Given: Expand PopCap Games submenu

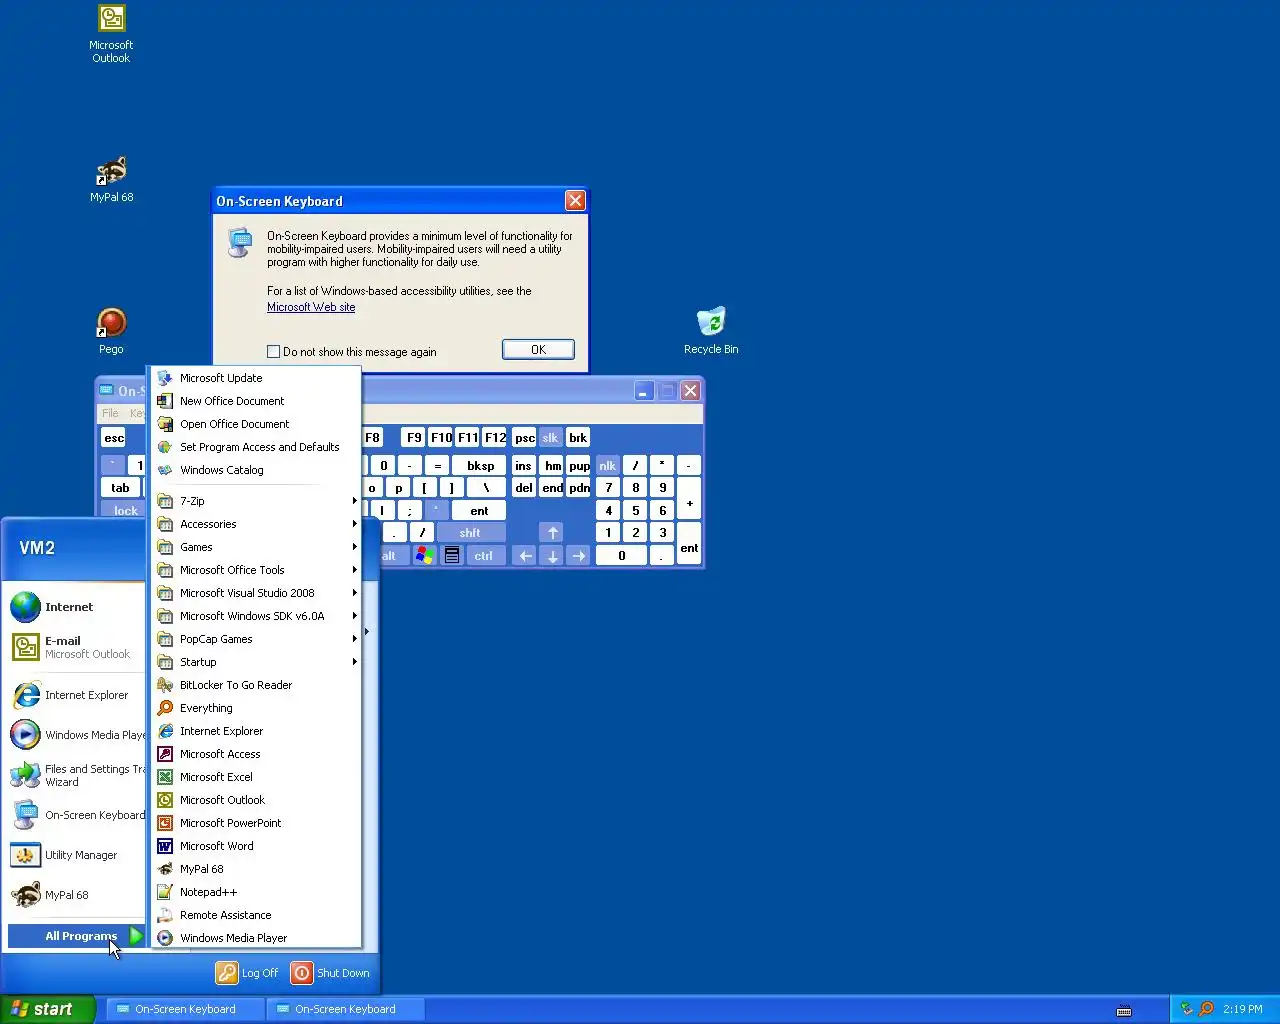Looking at the screenshot, I should tap(256, 639).
